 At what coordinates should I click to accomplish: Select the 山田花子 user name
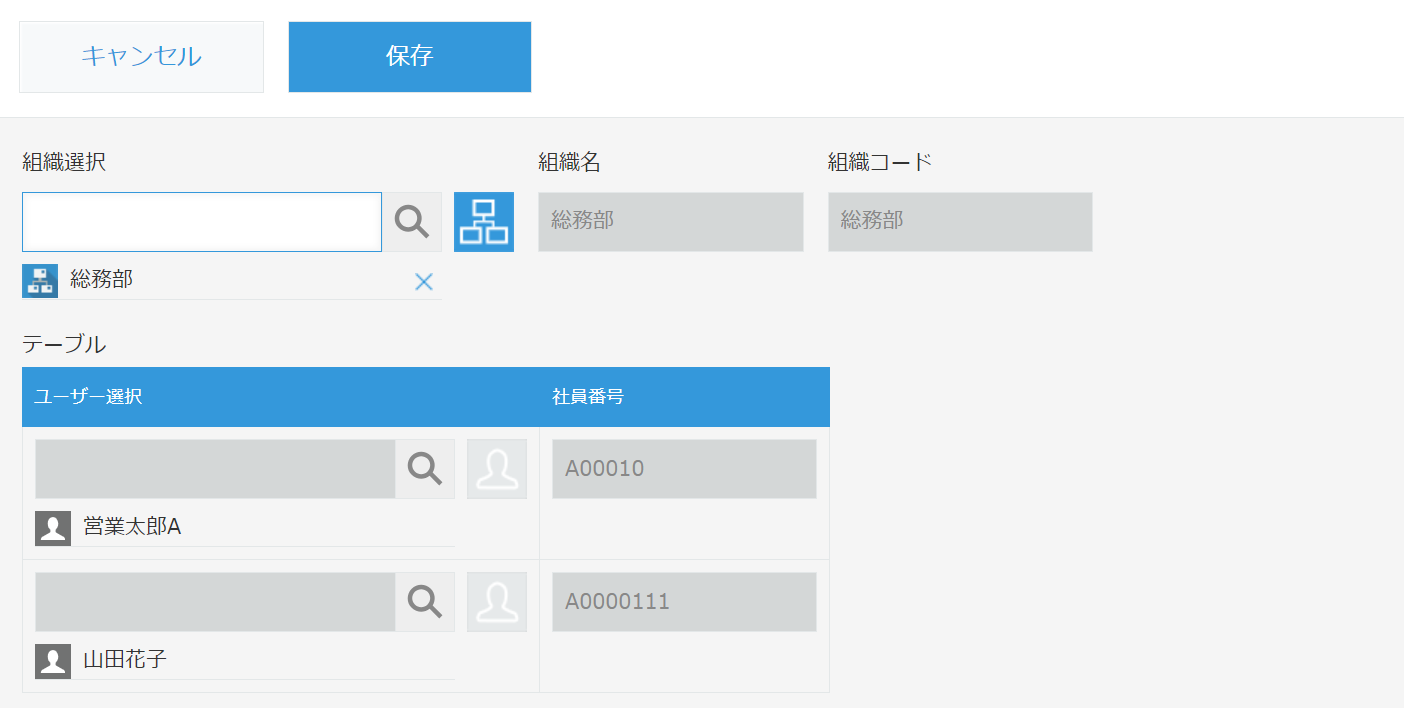(x=125, y=660)
